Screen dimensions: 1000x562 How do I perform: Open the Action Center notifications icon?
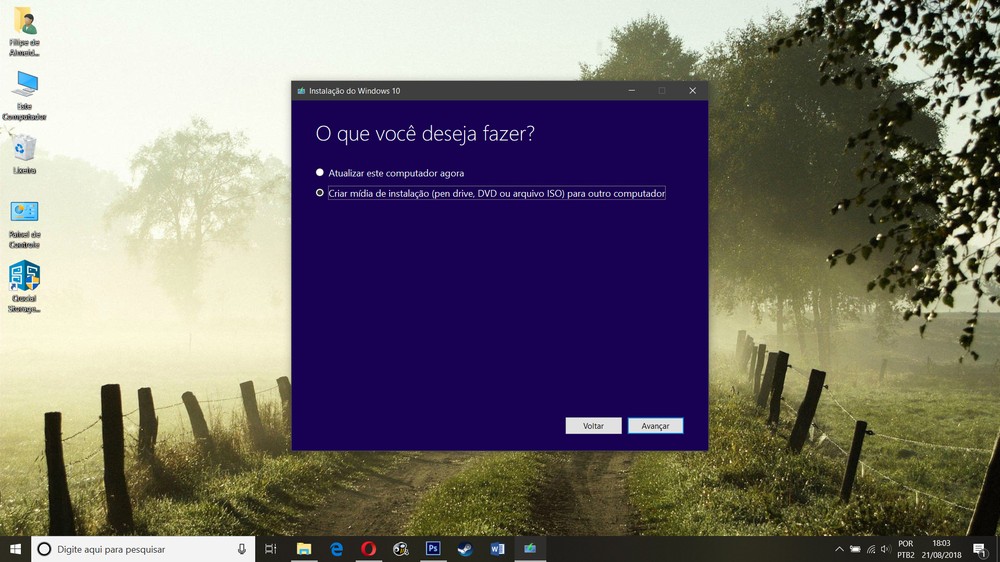pyautogui.click(x=980, y=549)
